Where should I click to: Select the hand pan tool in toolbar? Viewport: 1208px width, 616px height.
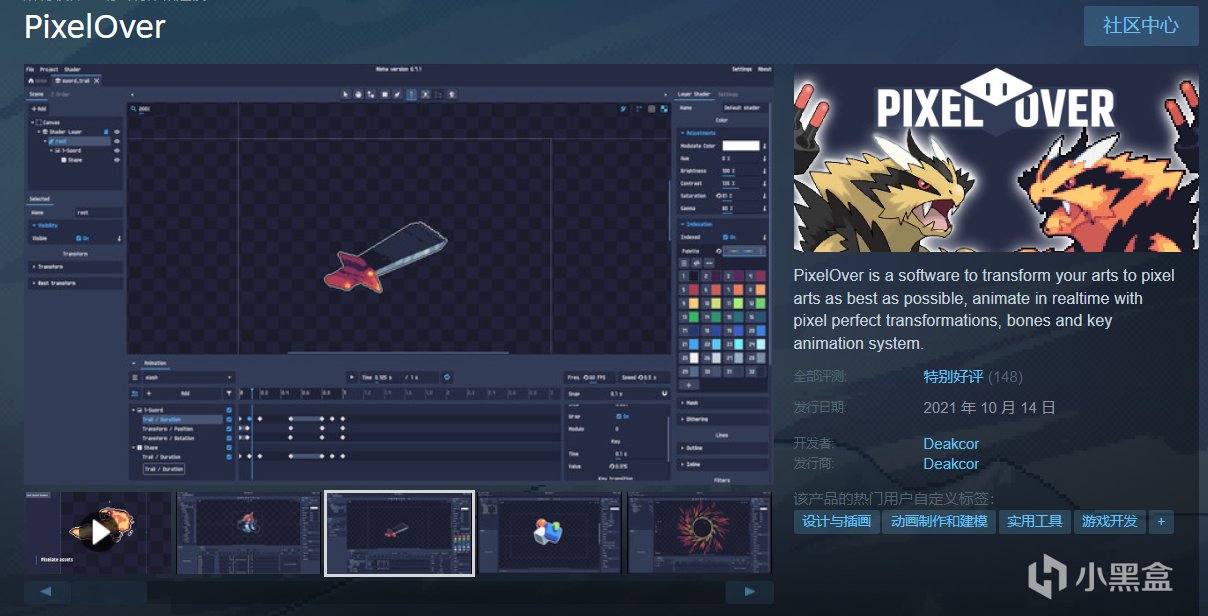pyautogui.click(x=358, y=94)
